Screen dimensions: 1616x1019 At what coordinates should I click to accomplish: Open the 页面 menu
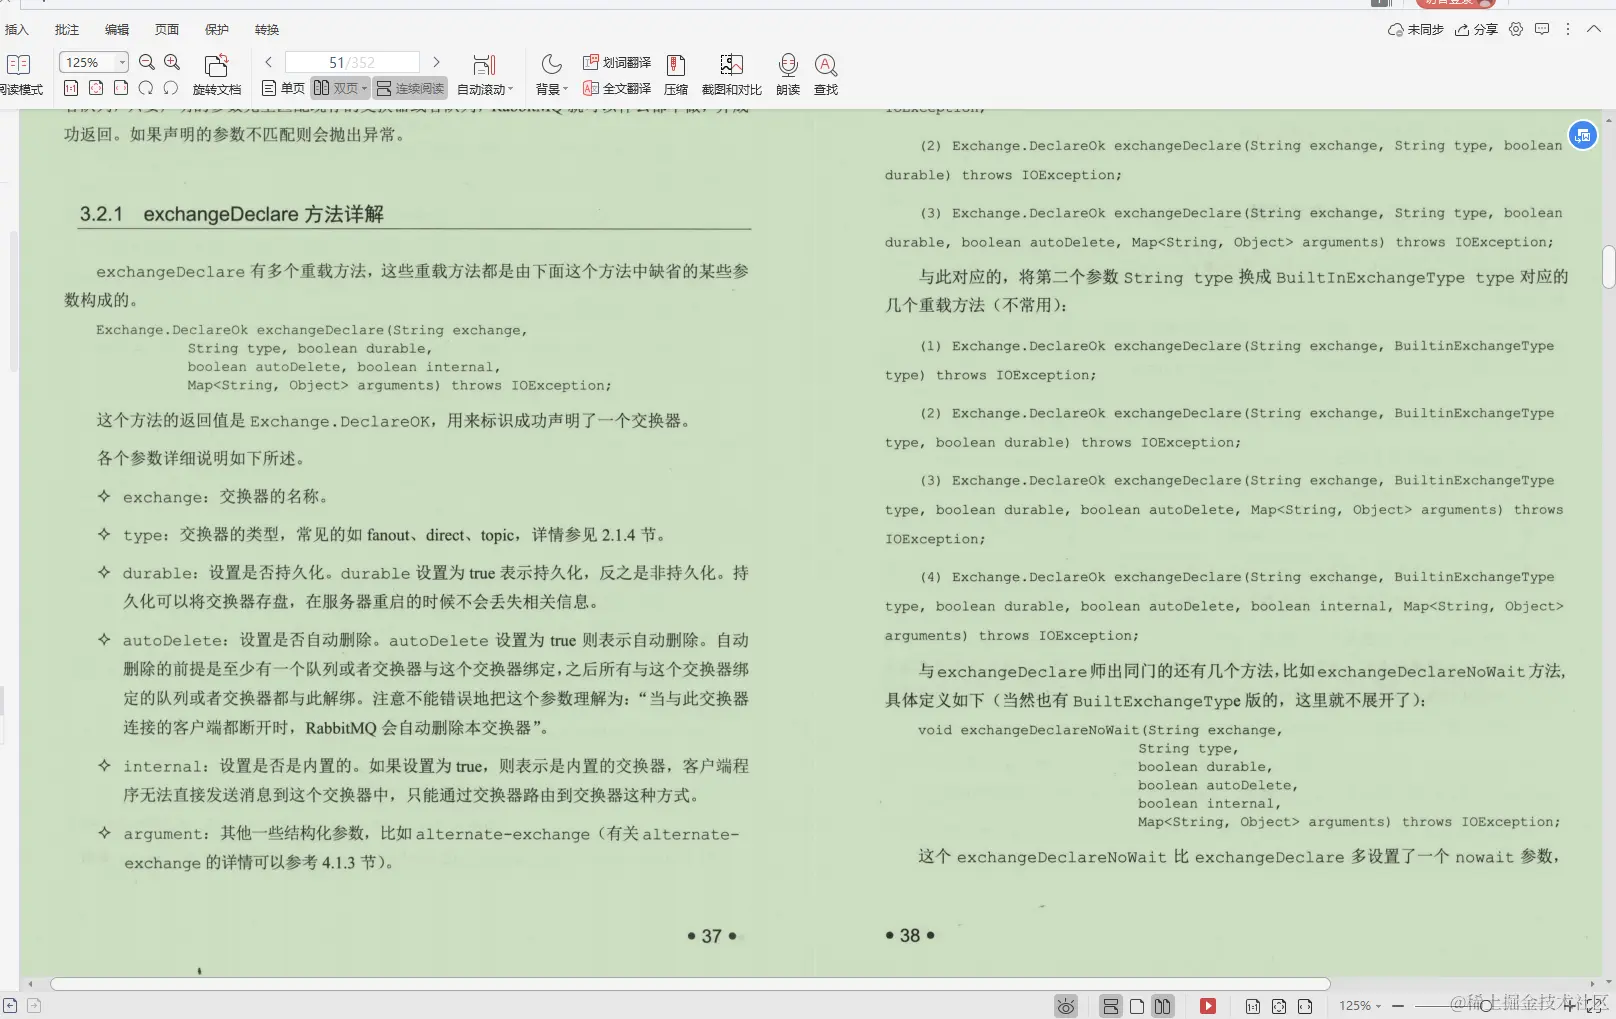167,29
